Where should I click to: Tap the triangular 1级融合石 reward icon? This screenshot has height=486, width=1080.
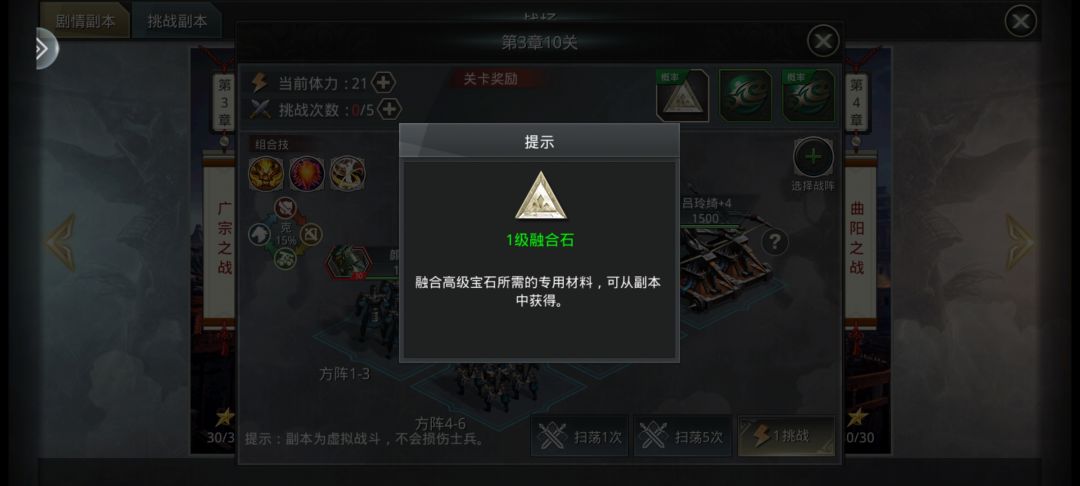click(683, 96)
